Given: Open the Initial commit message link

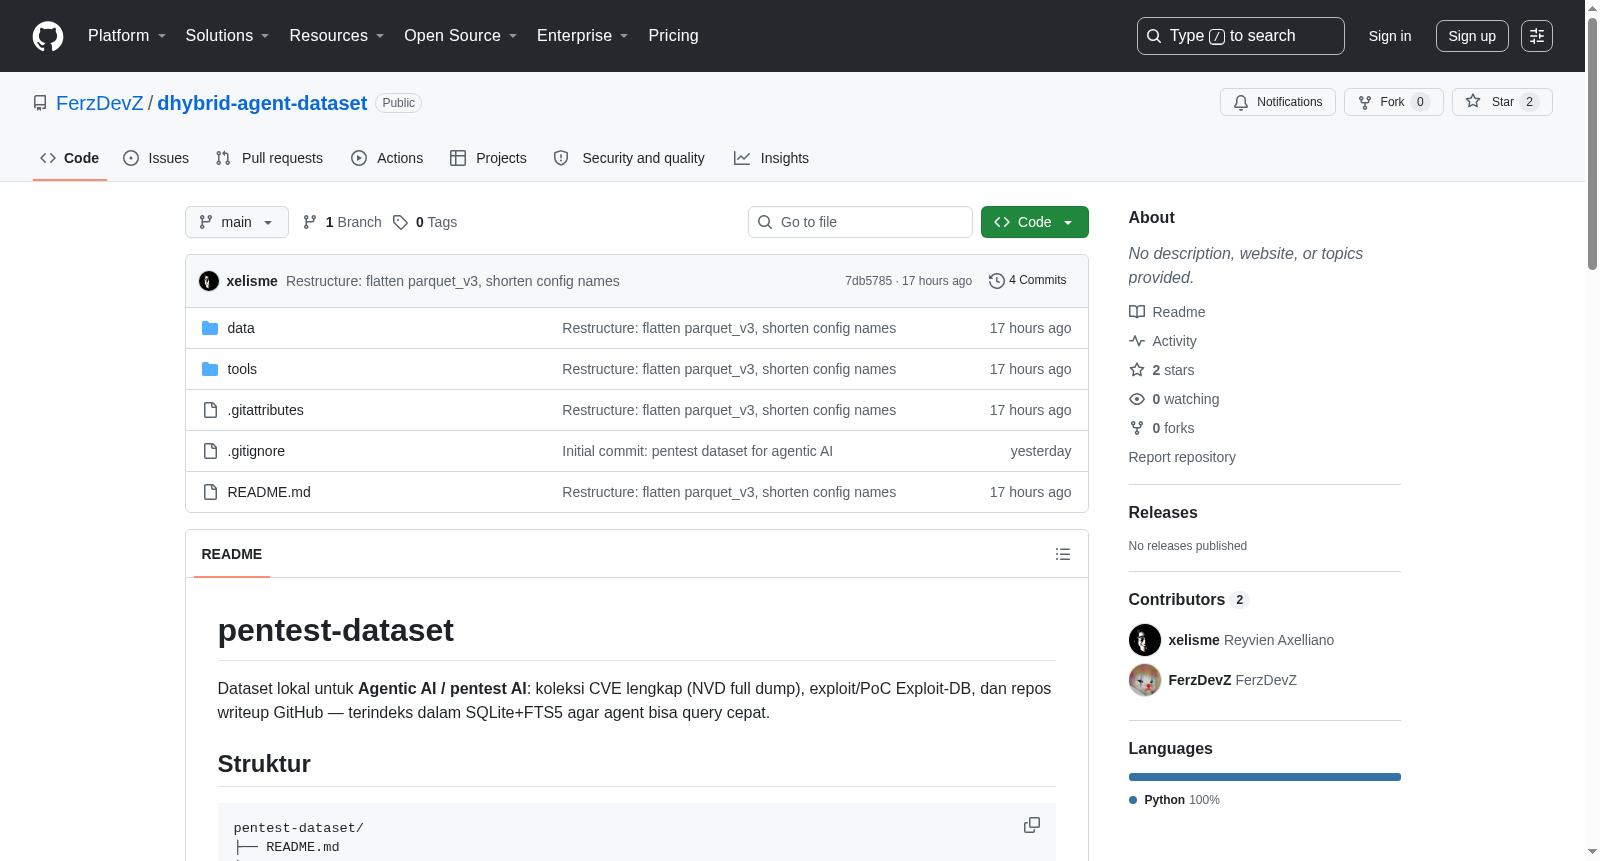Looking at the screenshot, I should coord(697,451).
